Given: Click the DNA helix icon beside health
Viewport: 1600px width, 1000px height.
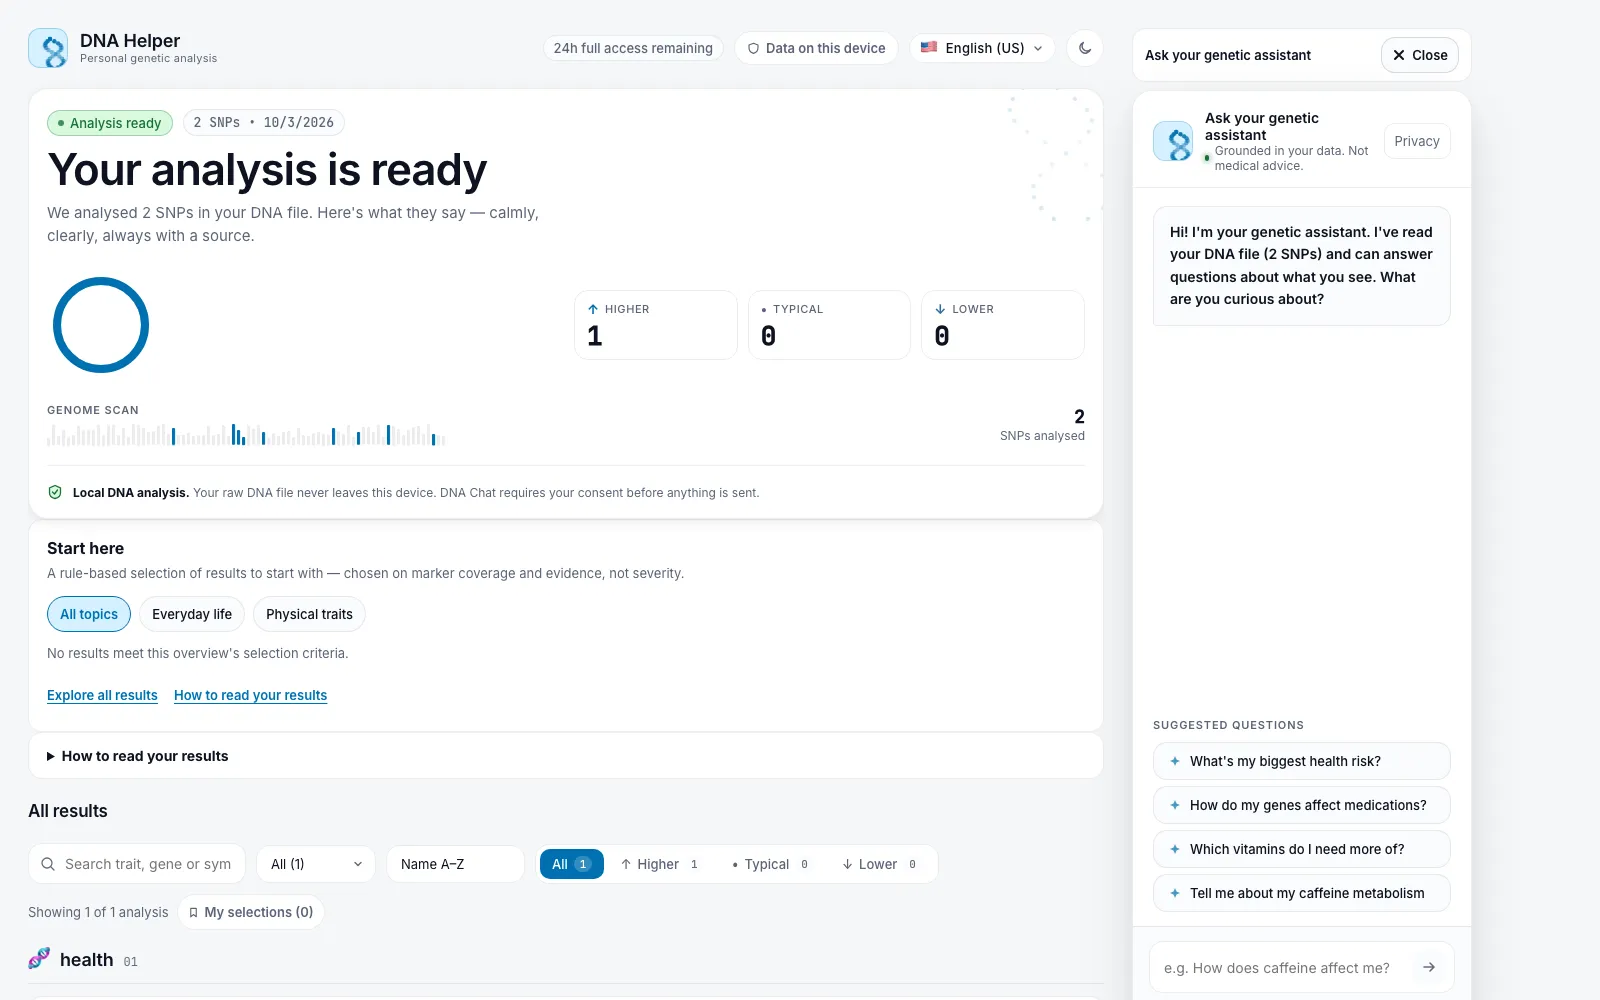Looking at the screenshot, I should 39,958.
